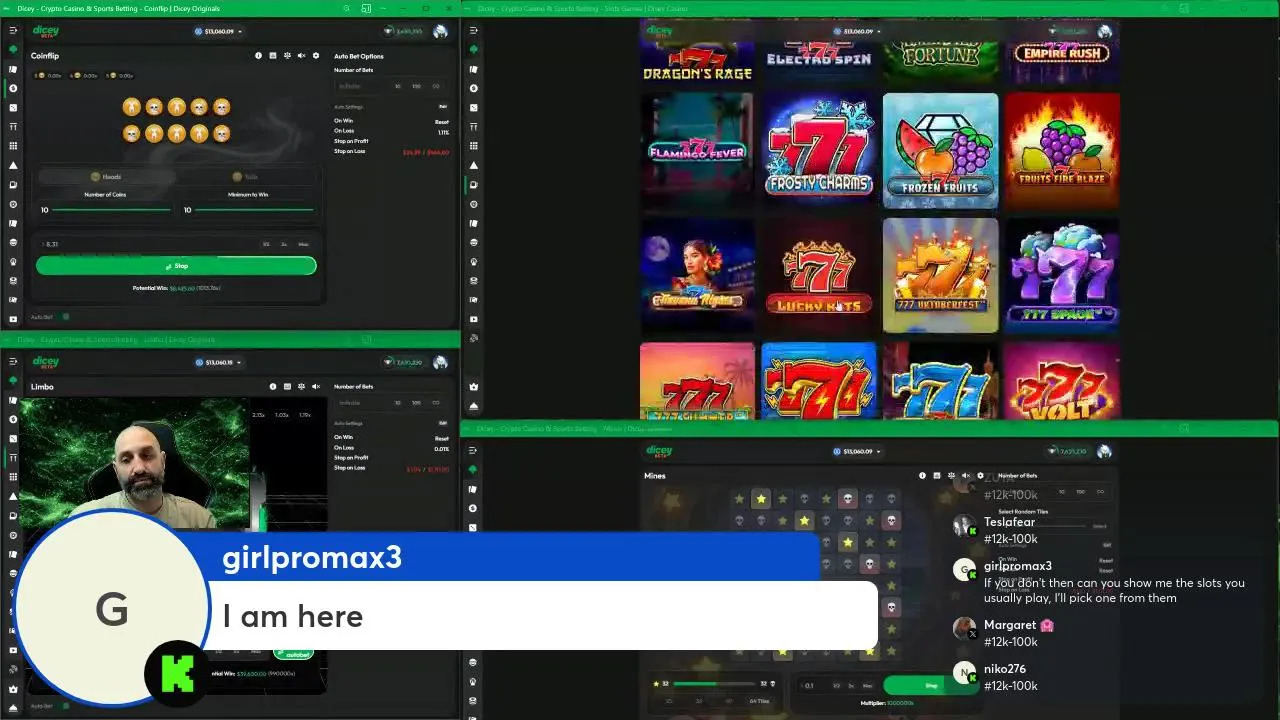The width and height of the screenshot is (1280, 720).
Task: Open Limbo stats table icon
Action: point(287,387)
